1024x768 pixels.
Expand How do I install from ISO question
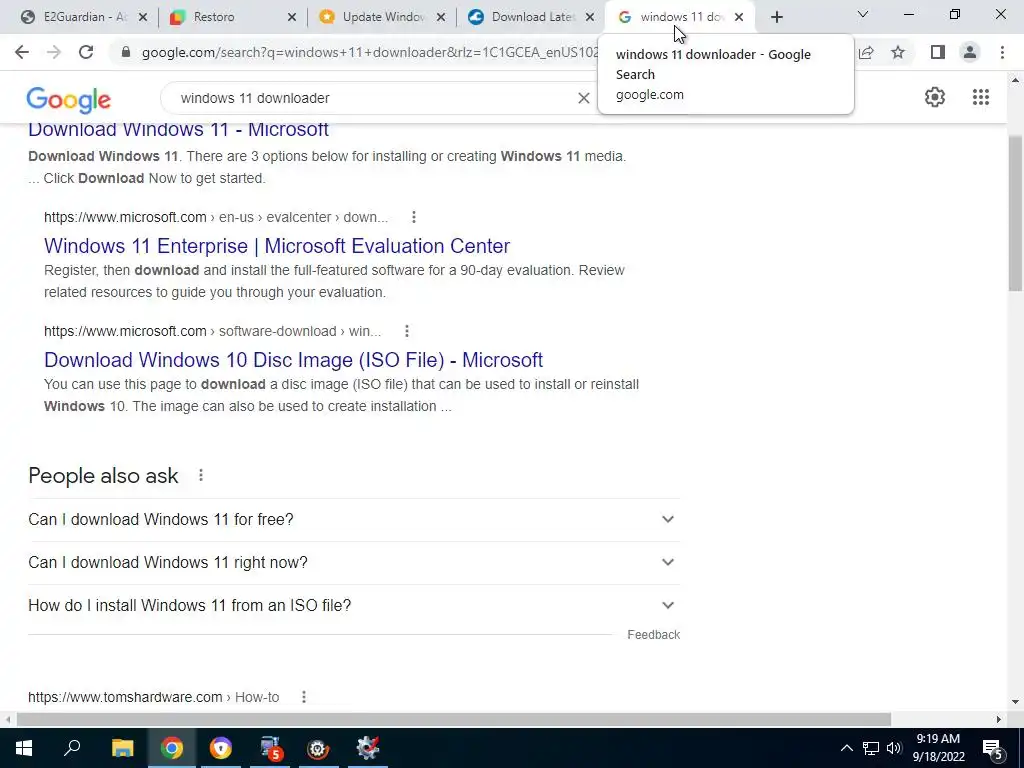354,605
